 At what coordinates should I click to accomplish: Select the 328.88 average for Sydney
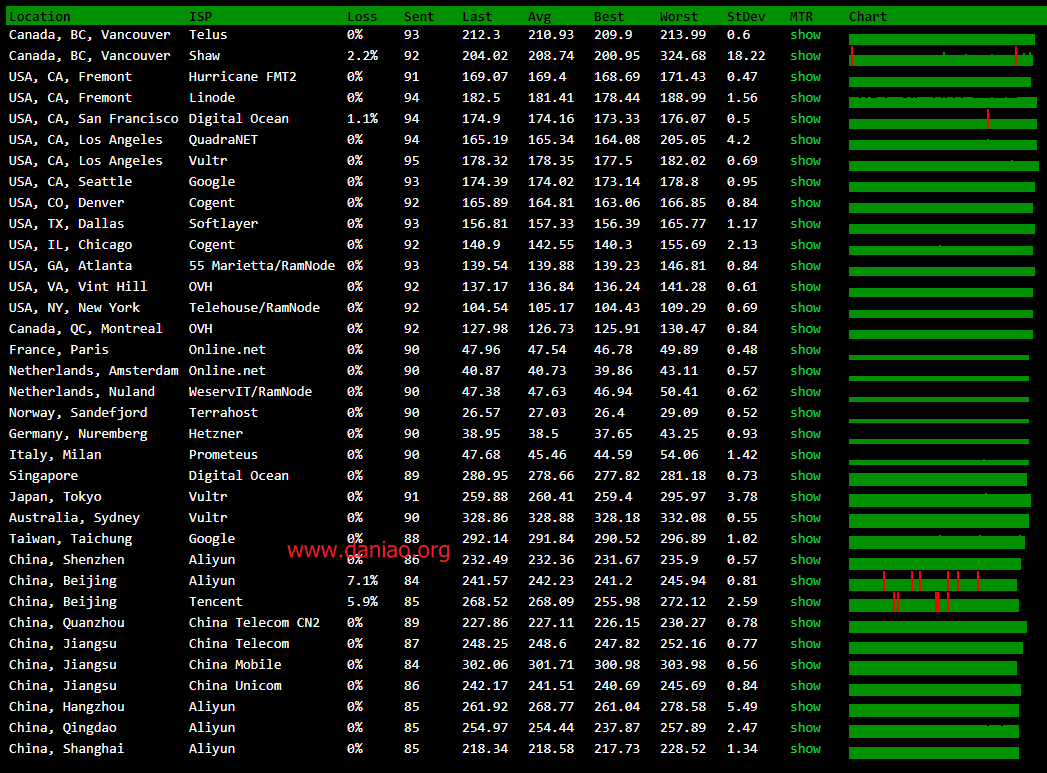(551, 518)
